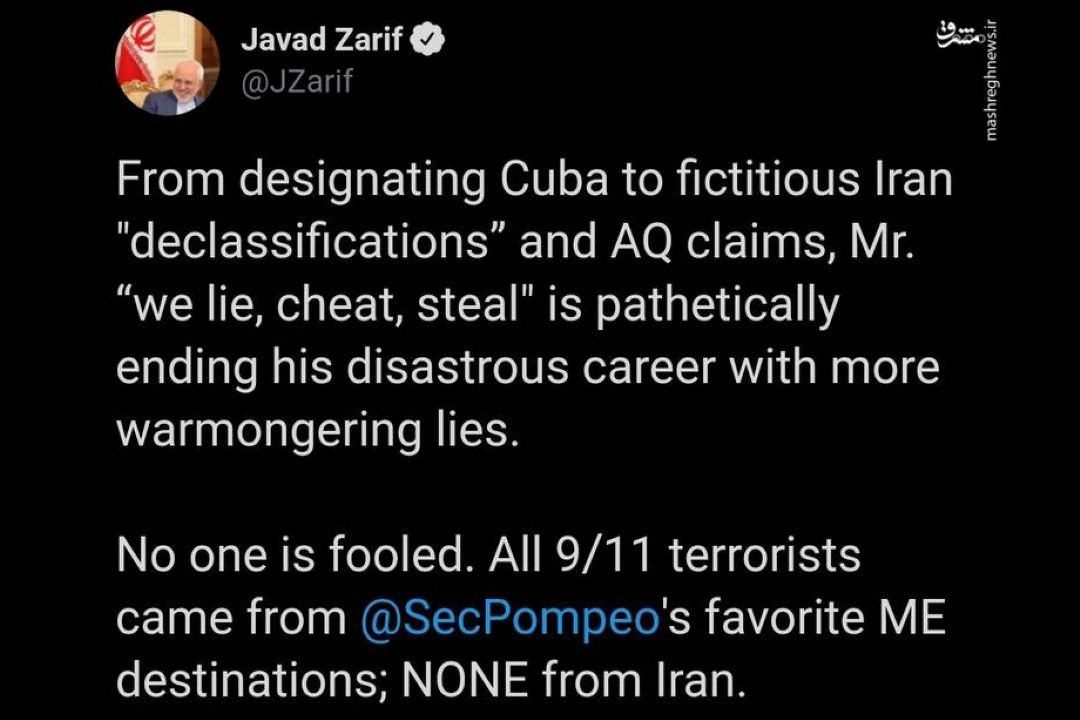Click the phrase "we lie, cheat, steal"

coord(324,305)
